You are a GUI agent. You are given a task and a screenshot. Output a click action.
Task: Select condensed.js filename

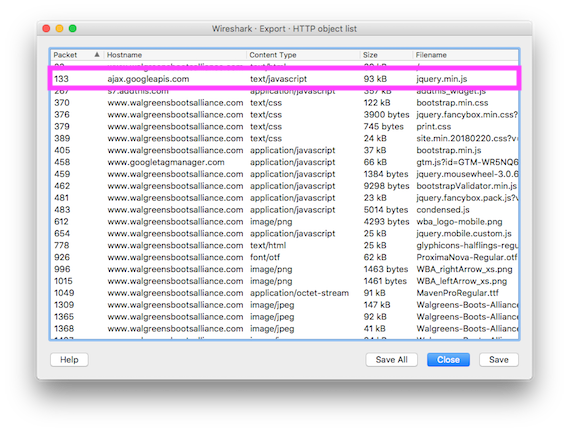point(443,210)
